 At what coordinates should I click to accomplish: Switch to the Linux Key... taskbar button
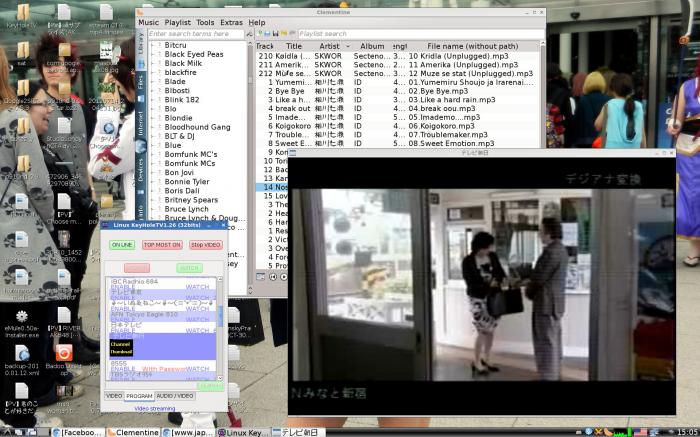[x=243, y=432]
